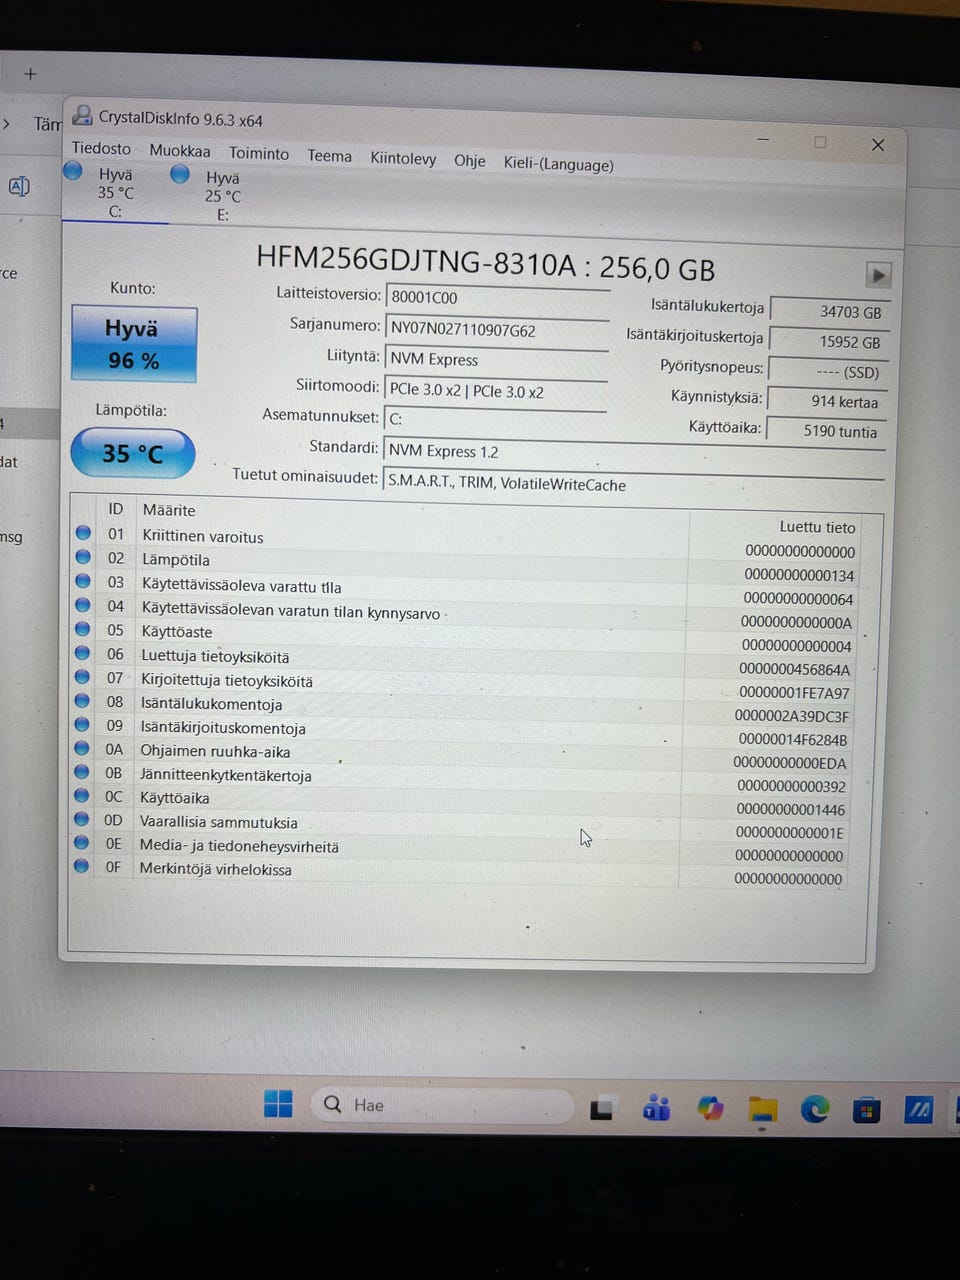Click status icon for kynnysarvo row 04

pos(84,605)
